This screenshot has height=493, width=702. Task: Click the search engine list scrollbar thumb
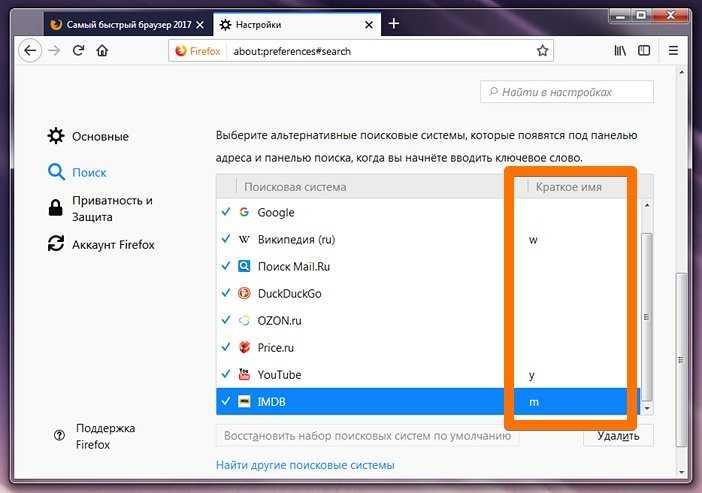coord(646,316)
